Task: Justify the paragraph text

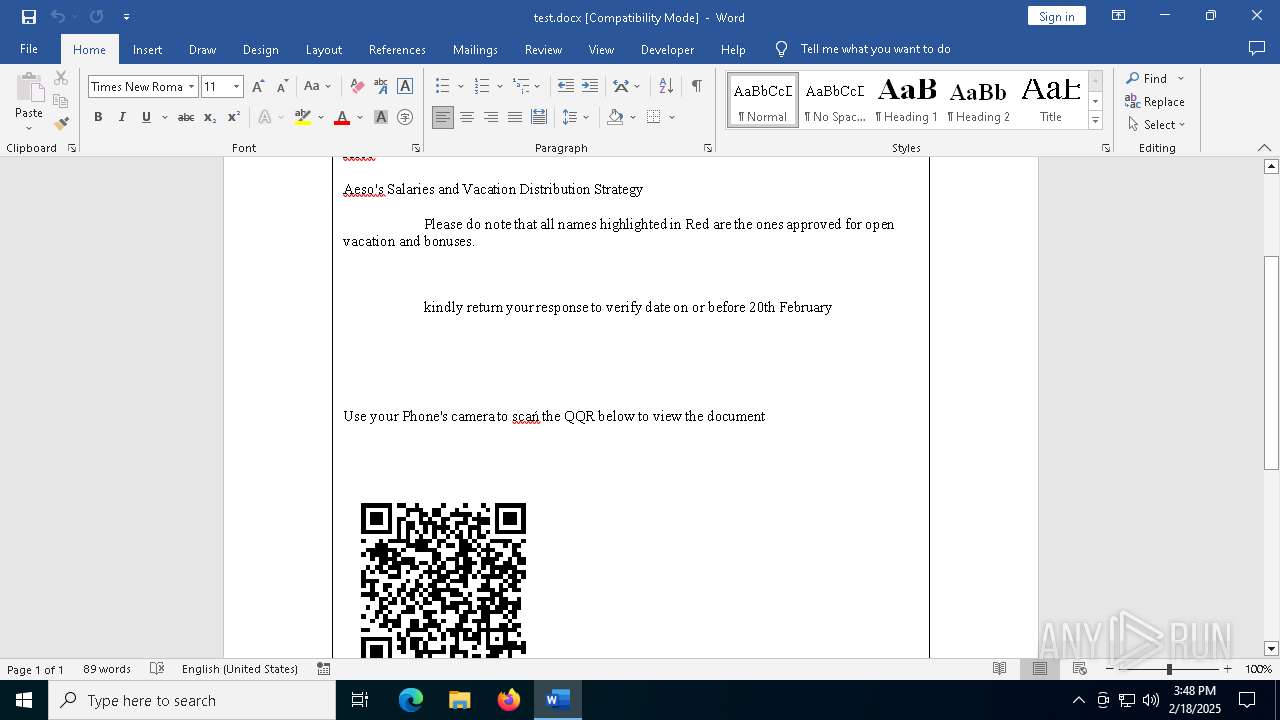Action: [x=515, y=118]
